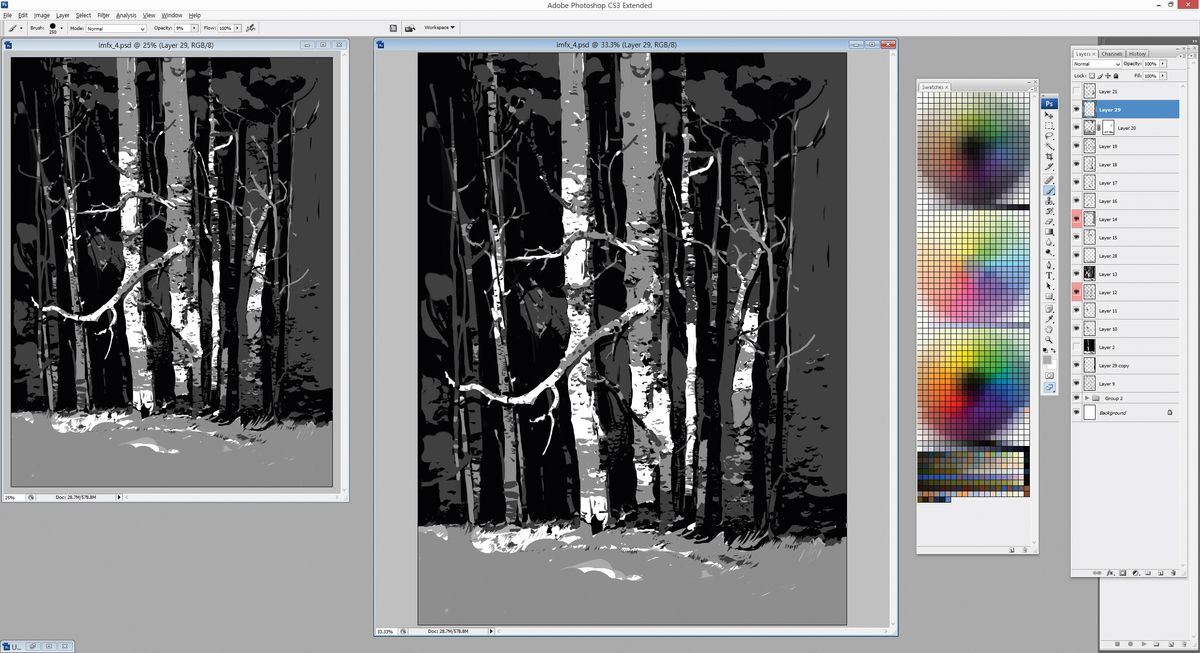Select the Clone Stamp tool
This screenshot has height=653, width=1200.
[x=1051, y=202]
